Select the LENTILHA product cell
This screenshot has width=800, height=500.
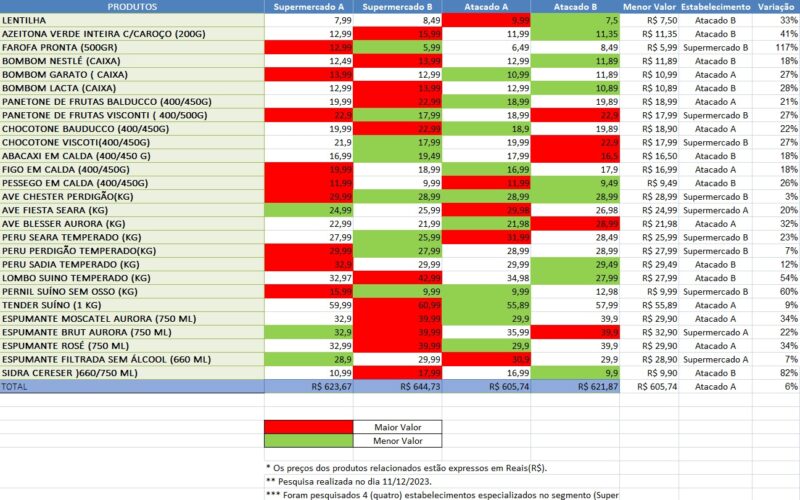coord(132,20)
